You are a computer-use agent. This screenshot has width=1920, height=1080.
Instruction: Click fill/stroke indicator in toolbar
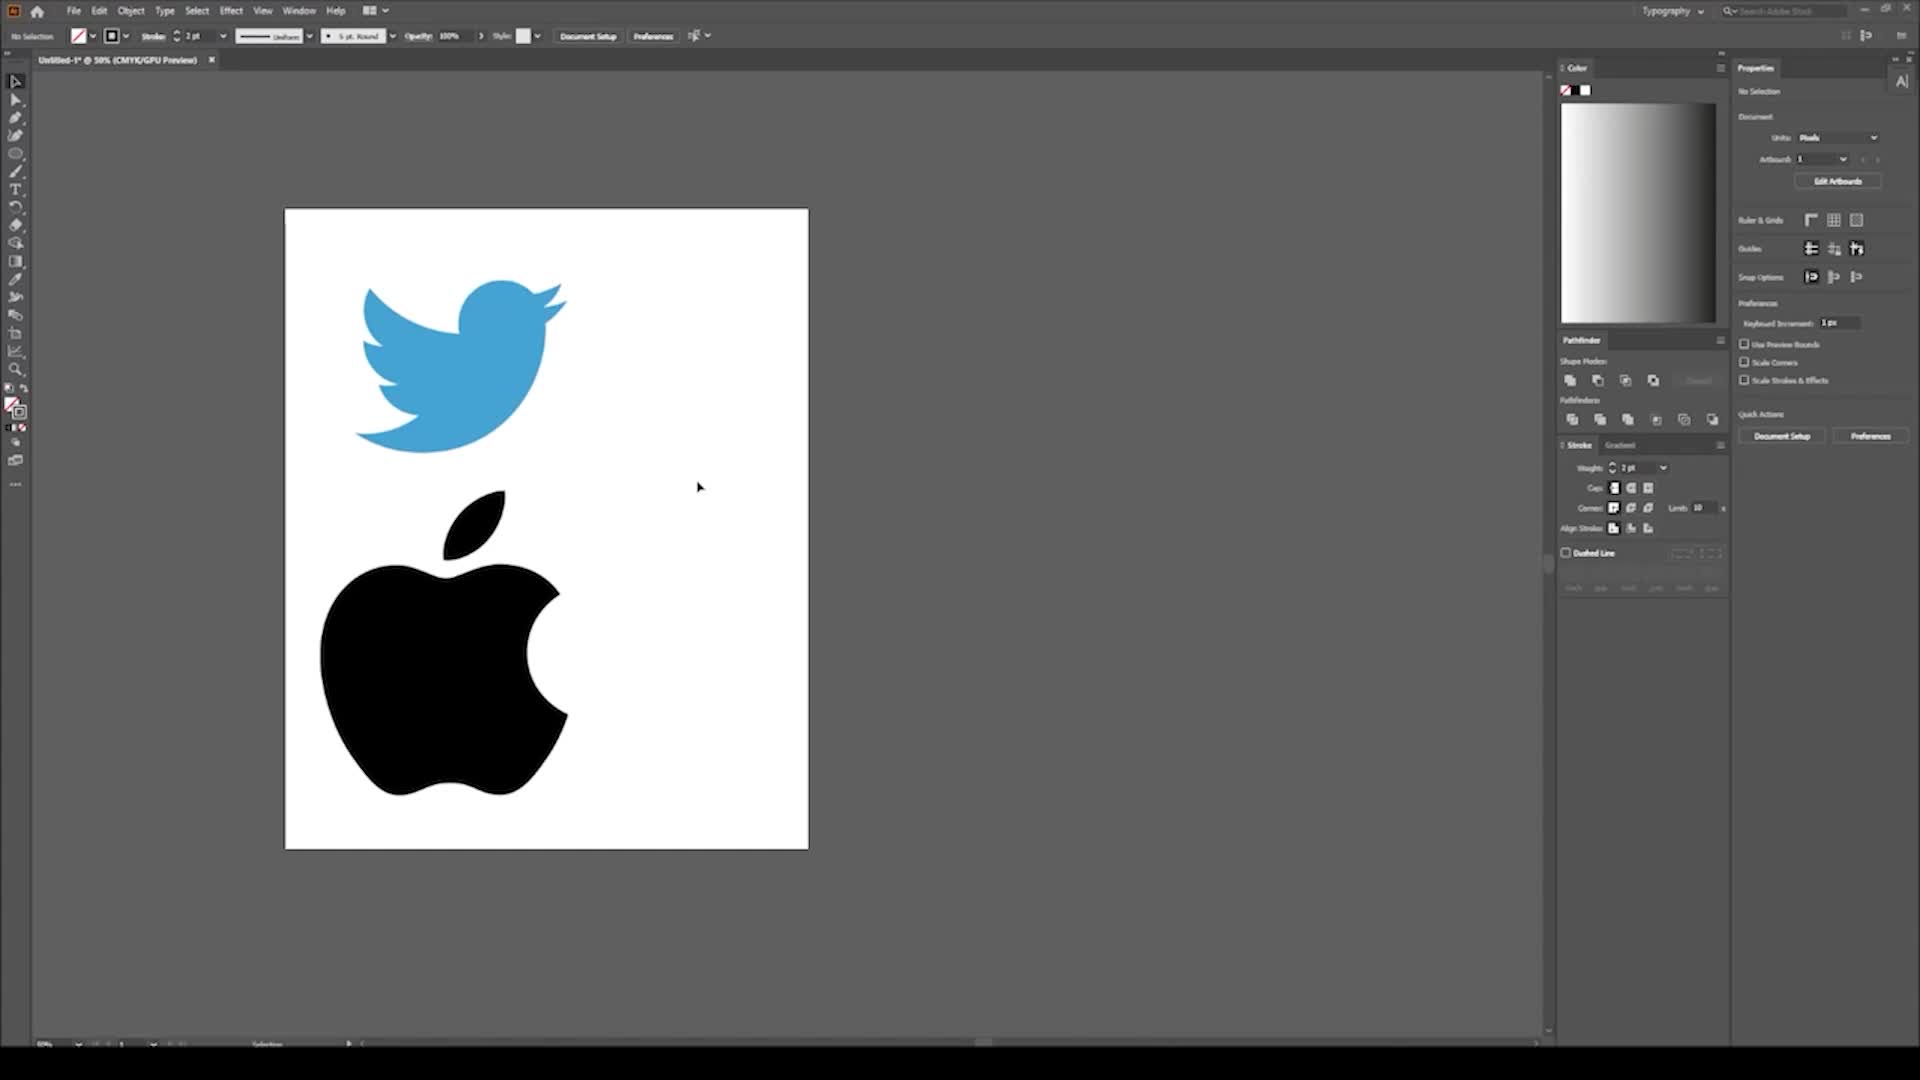[15, 407]
